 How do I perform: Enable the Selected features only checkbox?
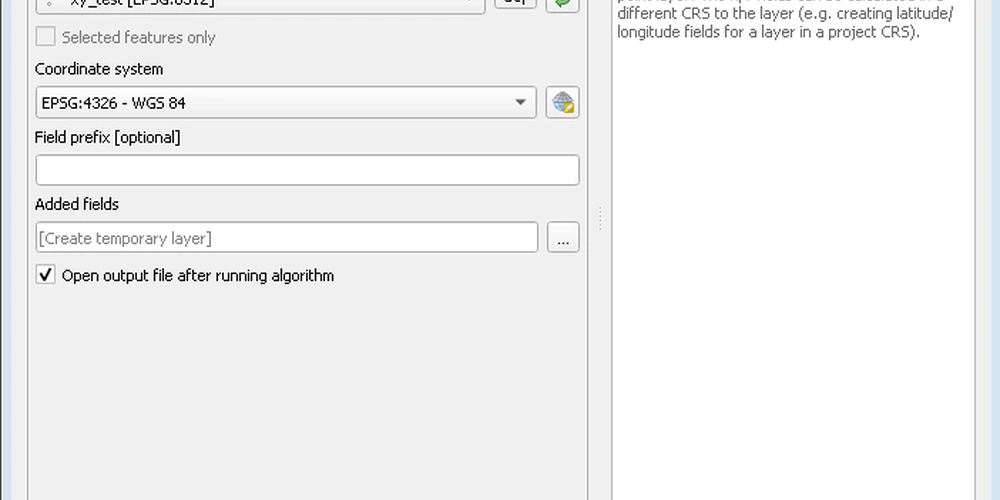(x=45, y=37)
